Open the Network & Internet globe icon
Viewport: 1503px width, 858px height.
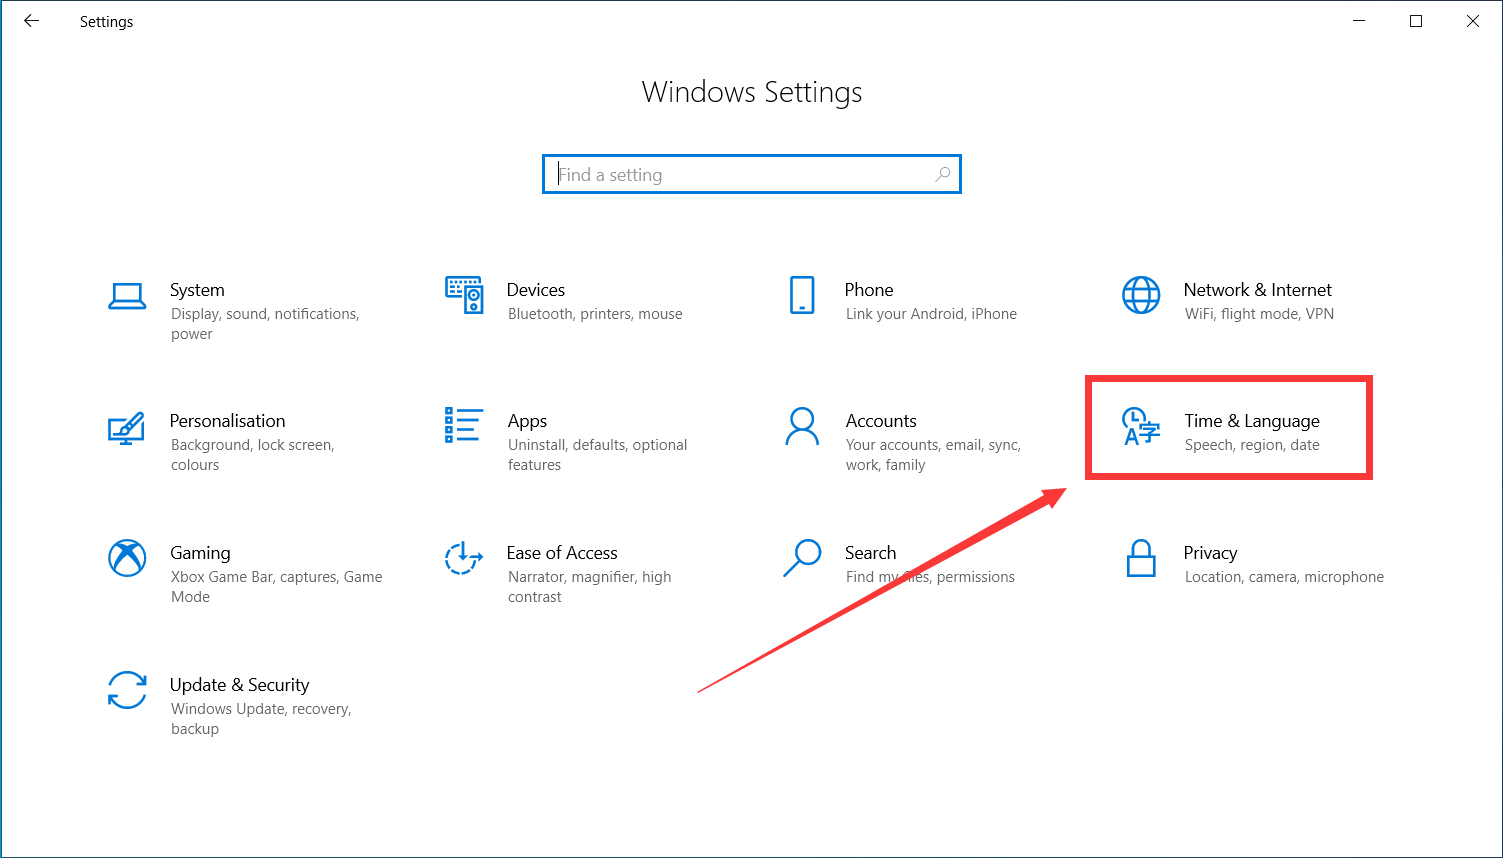[x=1141, y=295]
